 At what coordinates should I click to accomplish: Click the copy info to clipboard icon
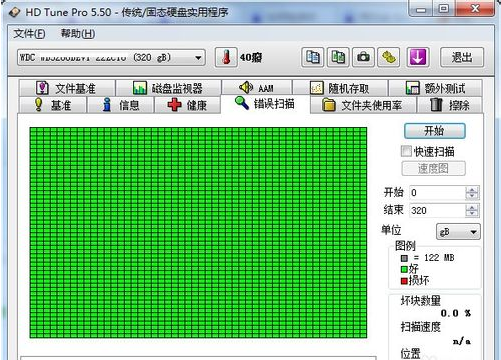pyautogui.click(x=312, y=57)
